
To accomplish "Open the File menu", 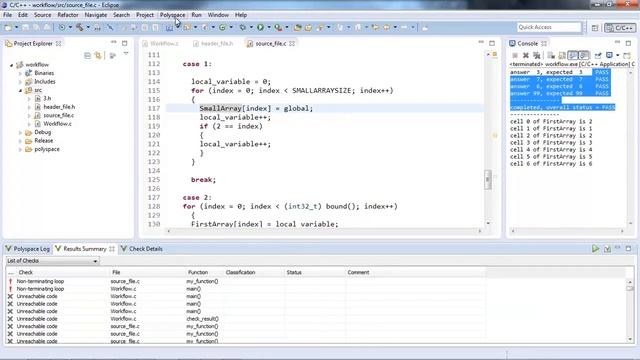I will point(7,15).
